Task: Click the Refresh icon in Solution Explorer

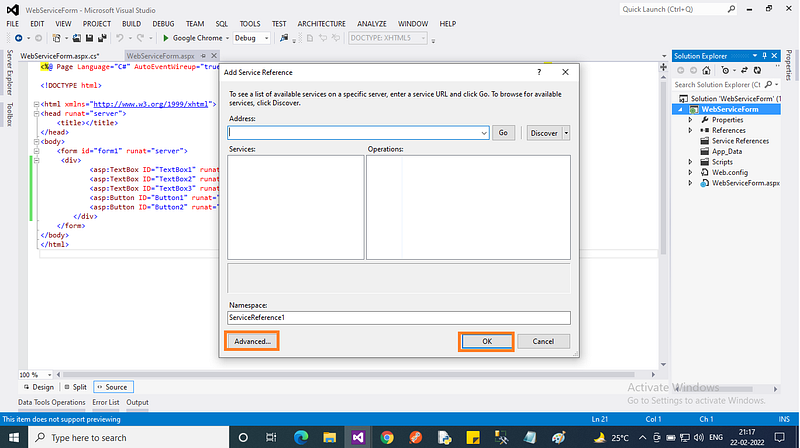Action: (758, 70)
